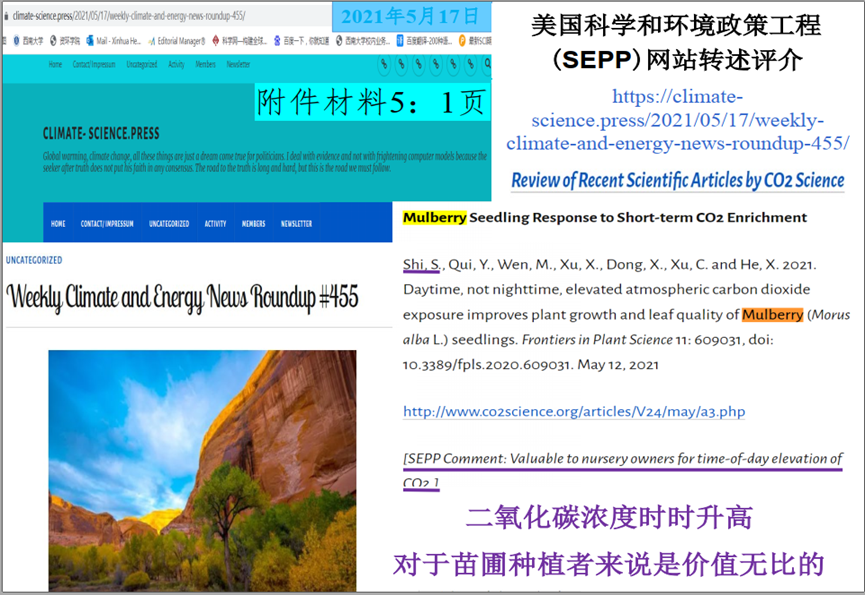Open MEMBERS in the blue nav bar

point(253,223)
